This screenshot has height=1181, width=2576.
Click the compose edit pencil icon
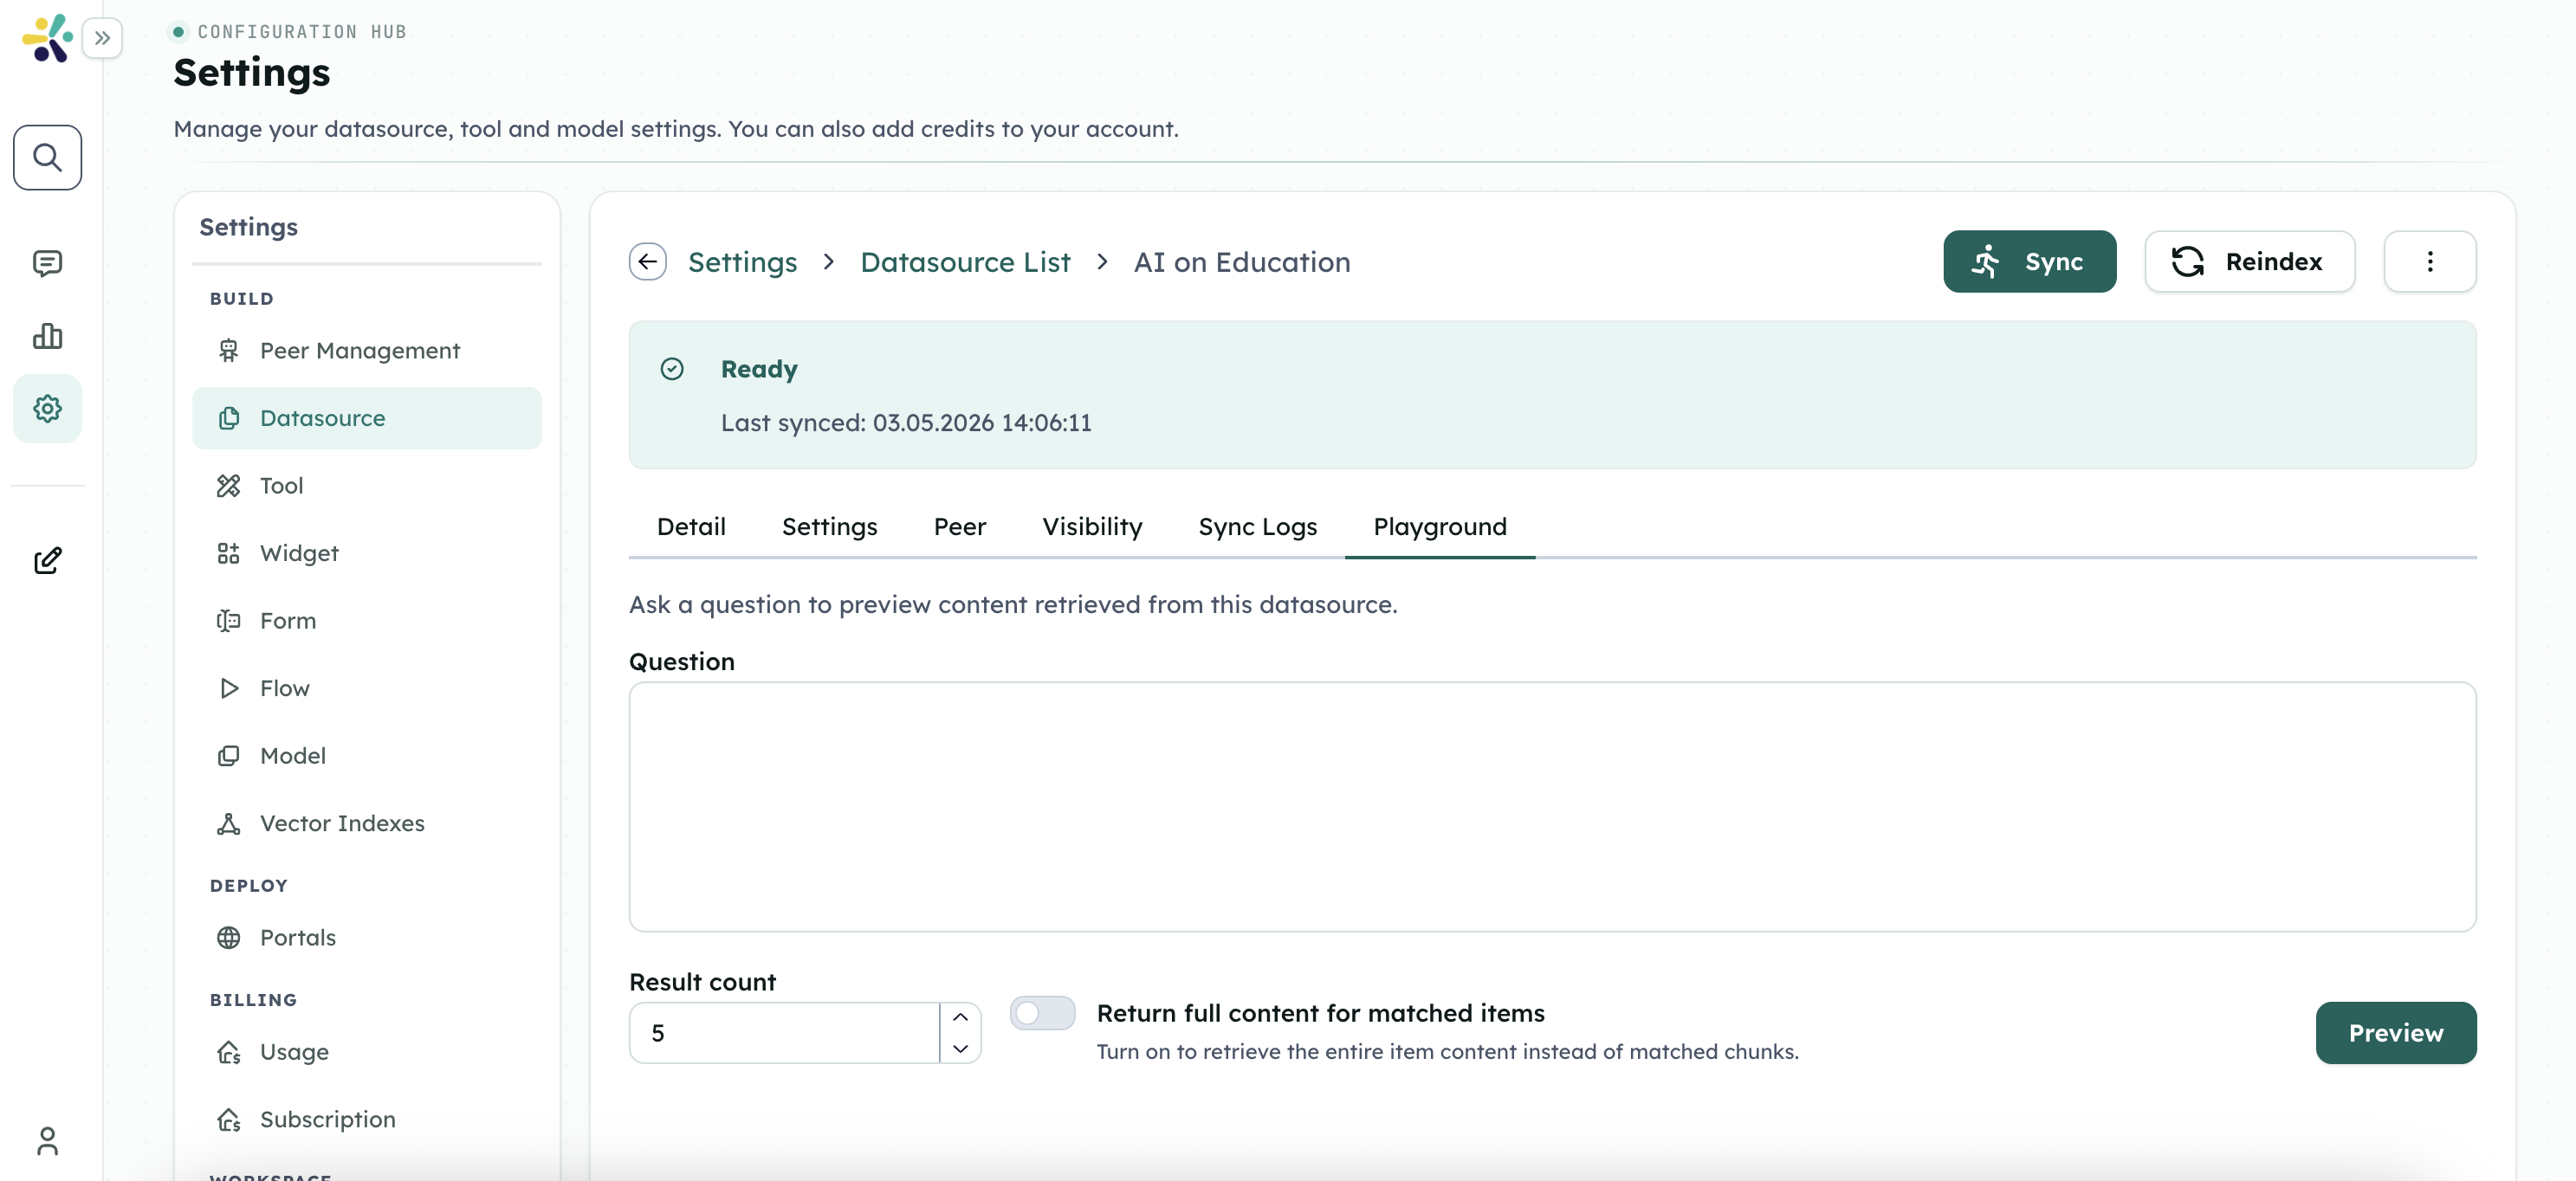tap(47, 560)
